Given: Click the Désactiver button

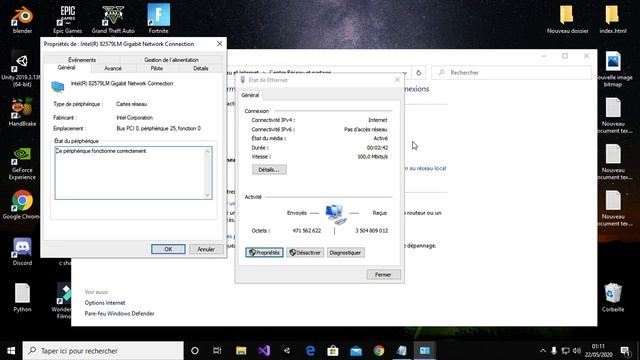Looking at the screenshot, I should (x=305, y=253).
